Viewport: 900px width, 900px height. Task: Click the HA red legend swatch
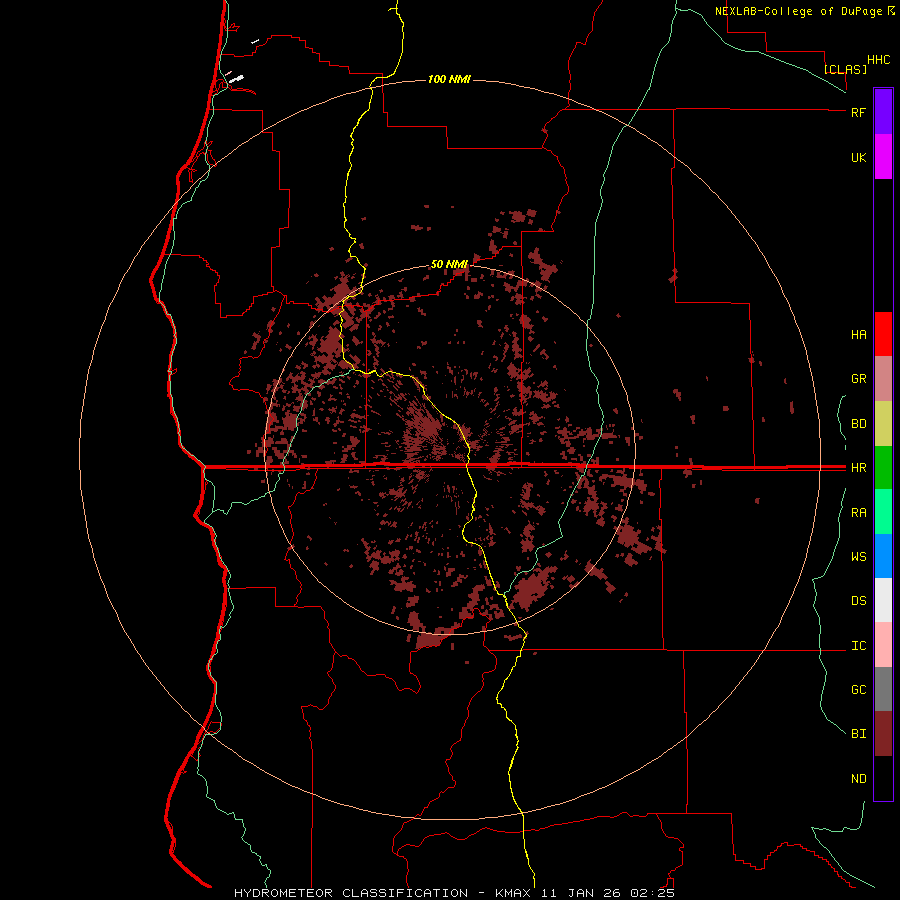point(883,334)
